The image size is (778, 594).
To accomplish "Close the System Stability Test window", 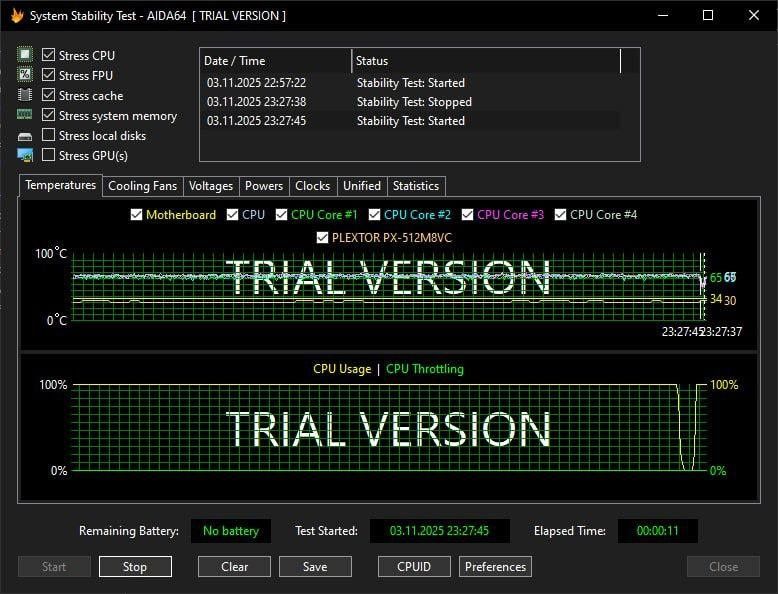I will [754, 15].
